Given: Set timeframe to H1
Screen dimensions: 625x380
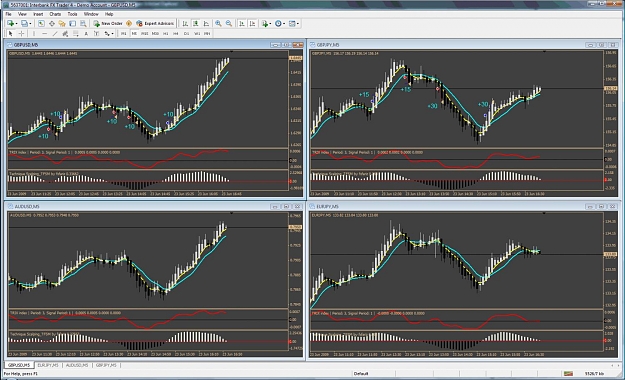Looking at the screenshot, I should pos(165,34).
